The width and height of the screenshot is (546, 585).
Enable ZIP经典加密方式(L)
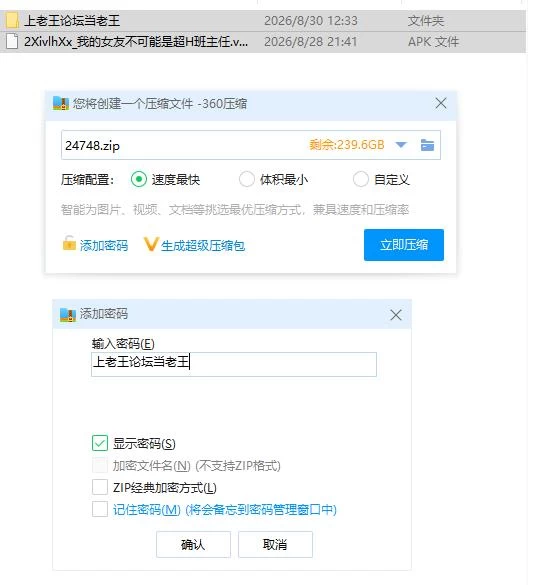tap(100, 487)
